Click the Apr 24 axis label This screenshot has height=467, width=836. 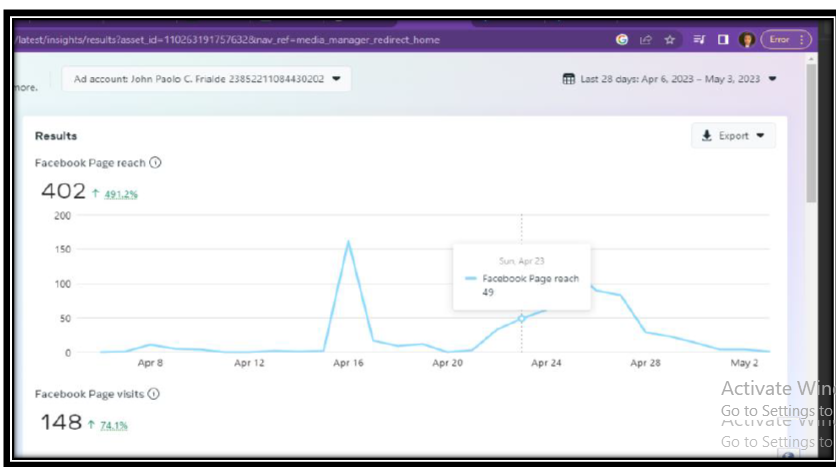pos(546,363)
